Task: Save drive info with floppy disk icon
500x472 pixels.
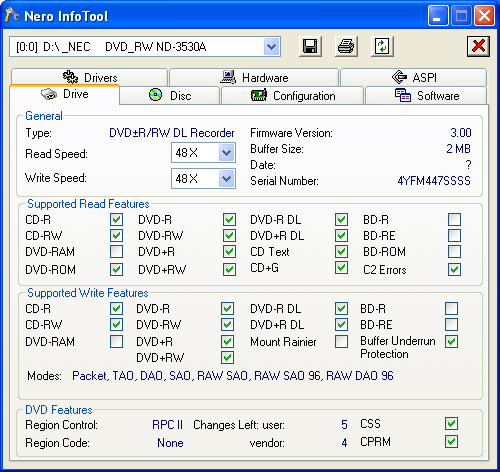Action: coord(310,46)
